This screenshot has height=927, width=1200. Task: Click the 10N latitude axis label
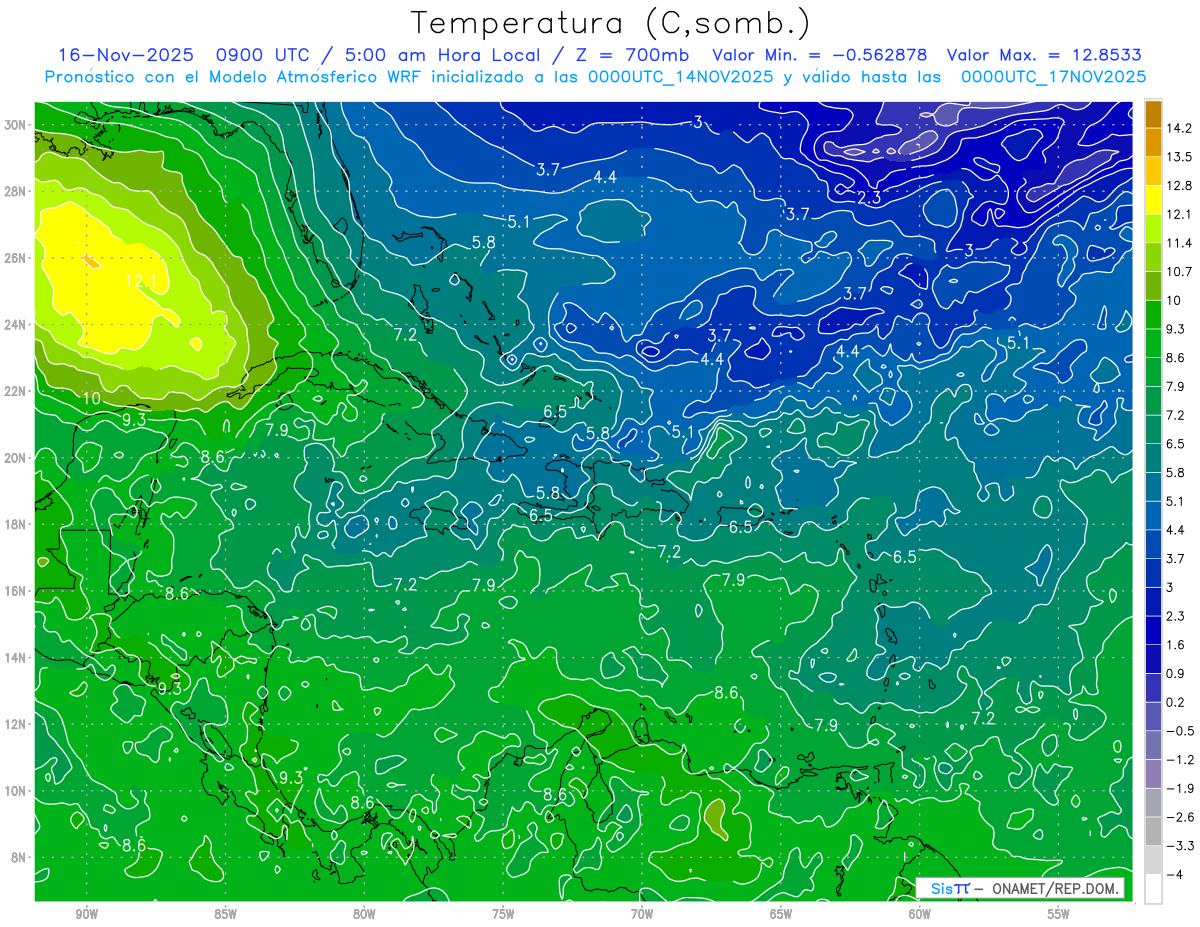pyautogui.click(x=16, y=791)
